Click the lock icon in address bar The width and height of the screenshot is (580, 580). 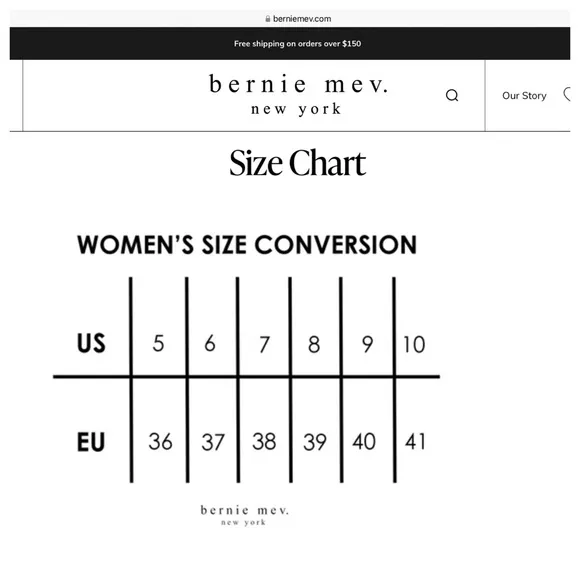click(268, 19)
